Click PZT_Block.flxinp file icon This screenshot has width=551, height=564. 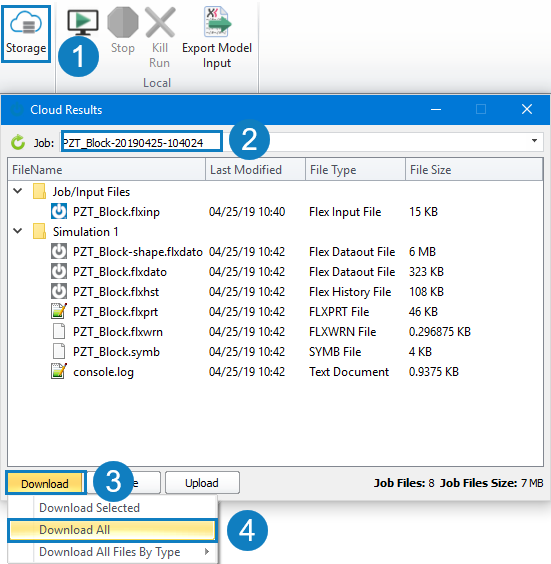point(59,211)
